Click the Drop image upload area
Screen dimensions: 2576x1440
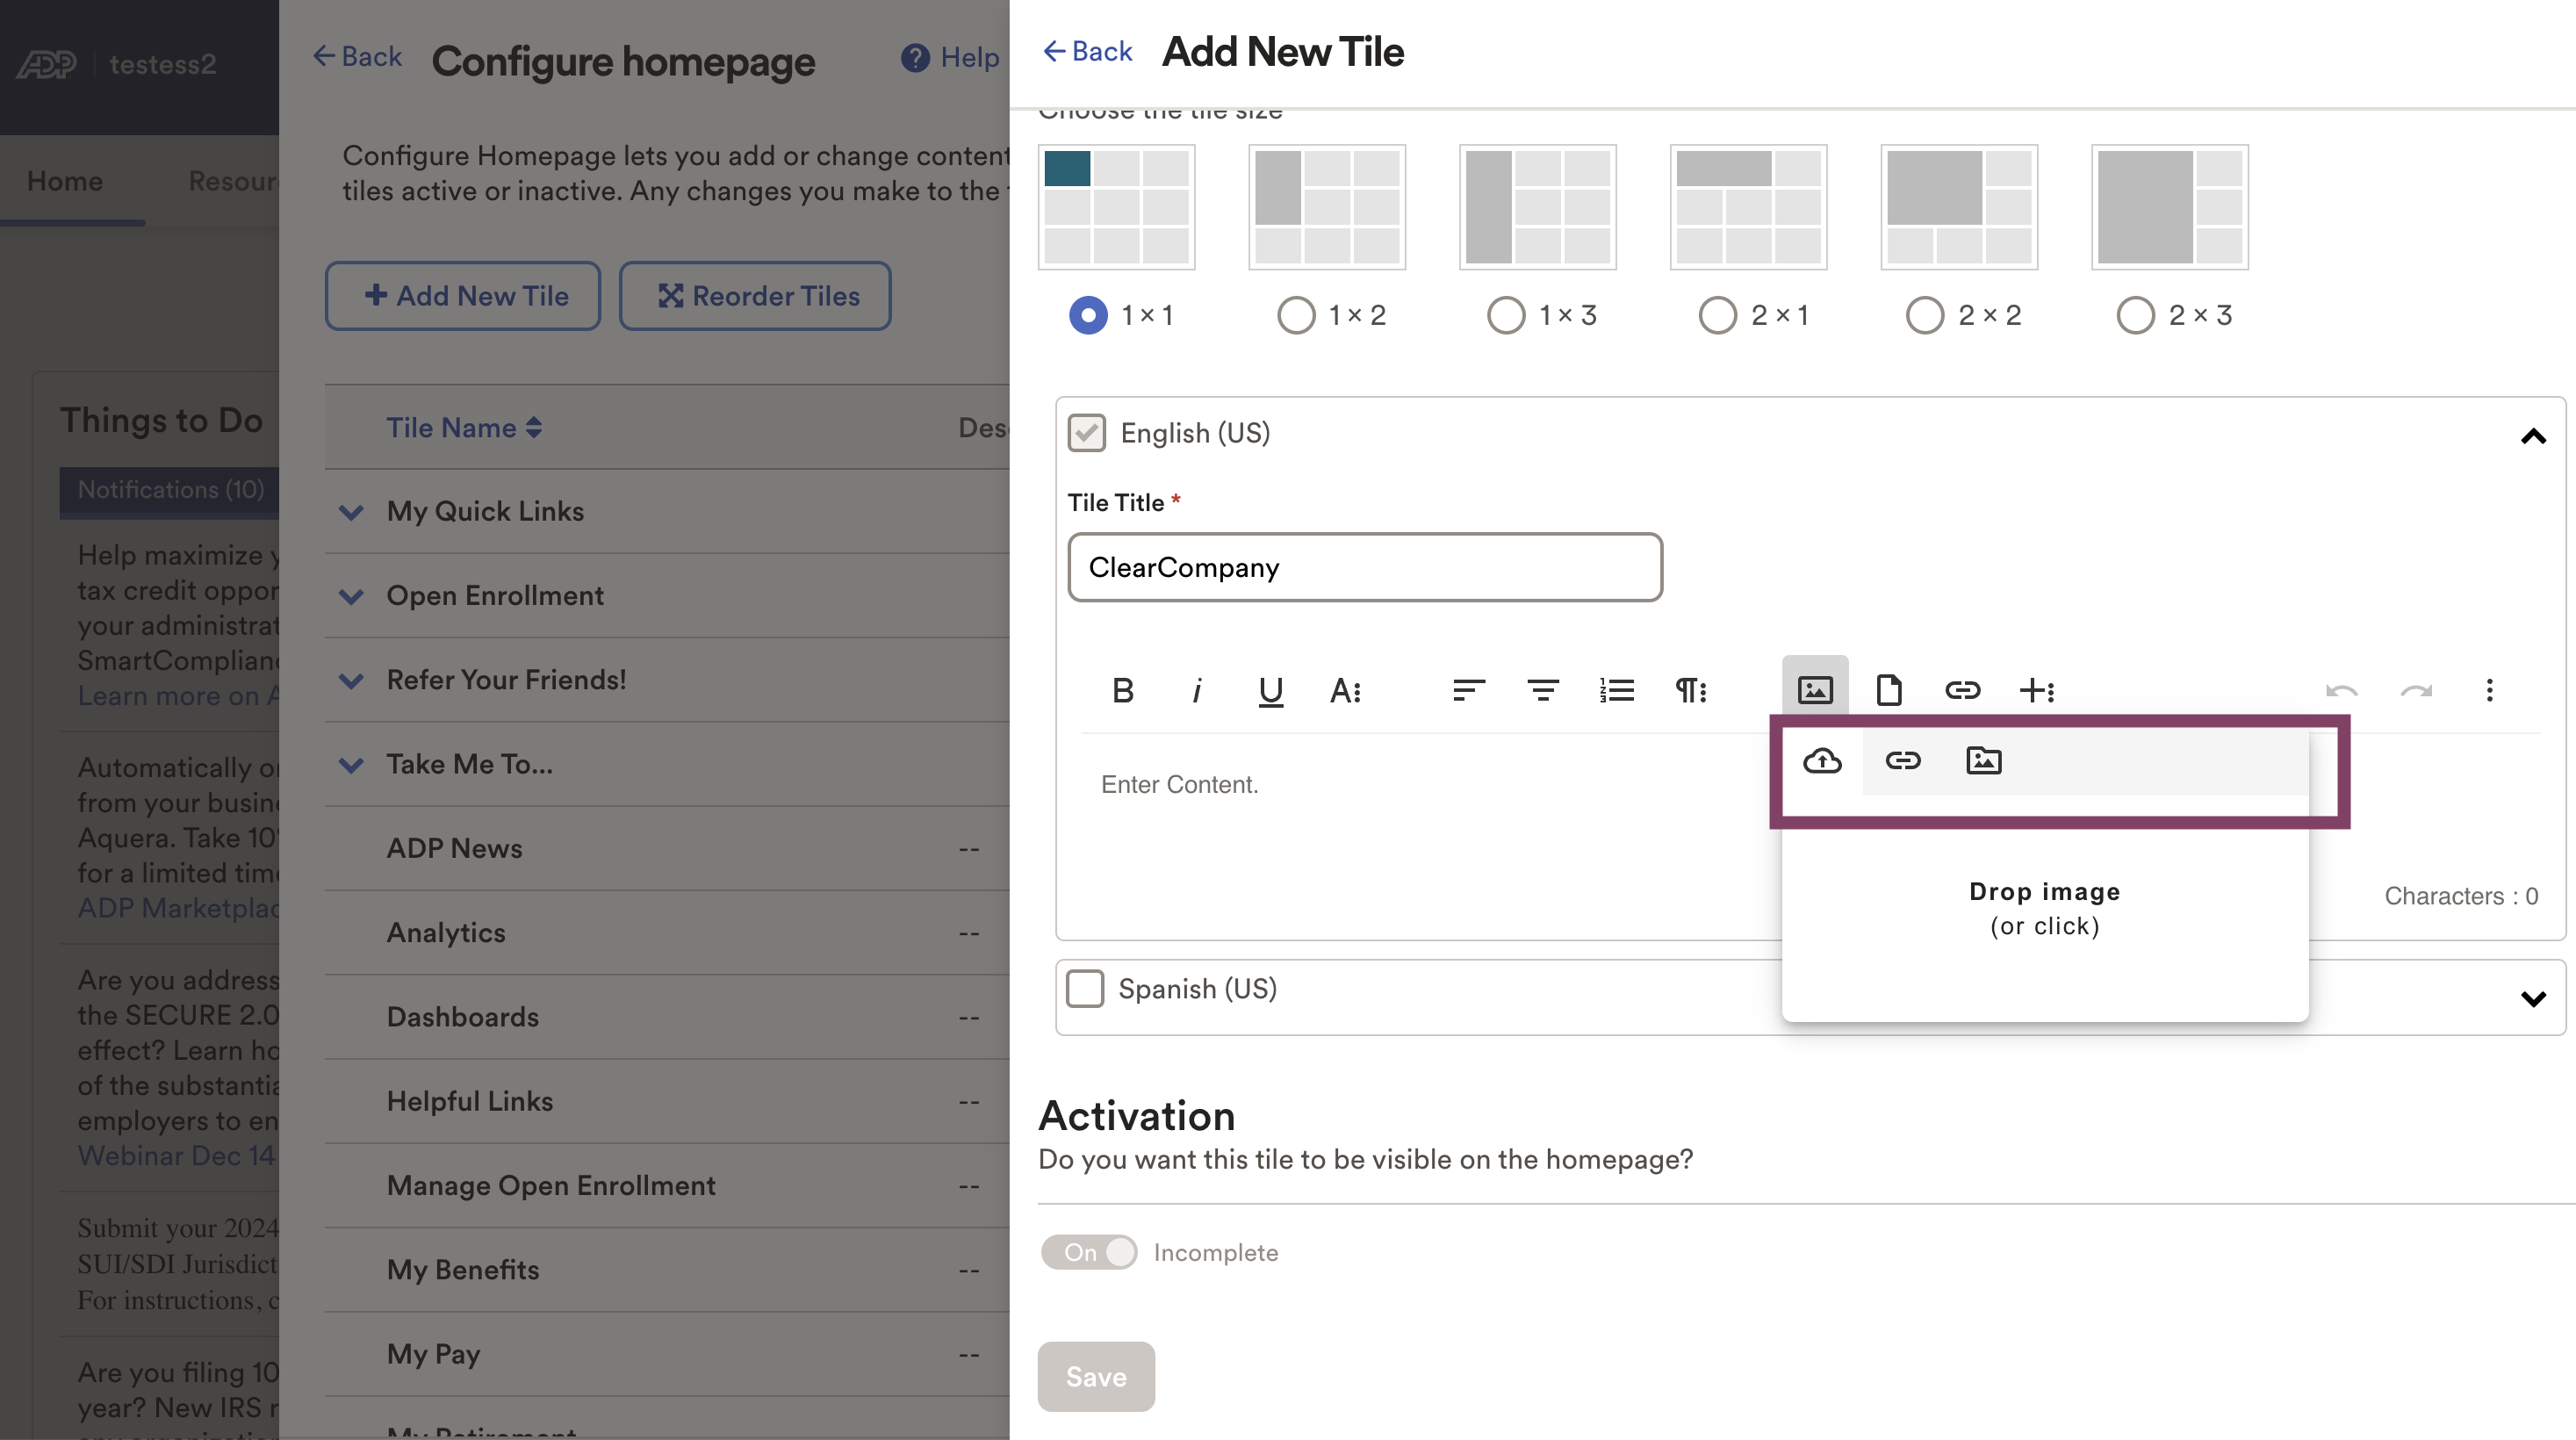[2045, 908]
